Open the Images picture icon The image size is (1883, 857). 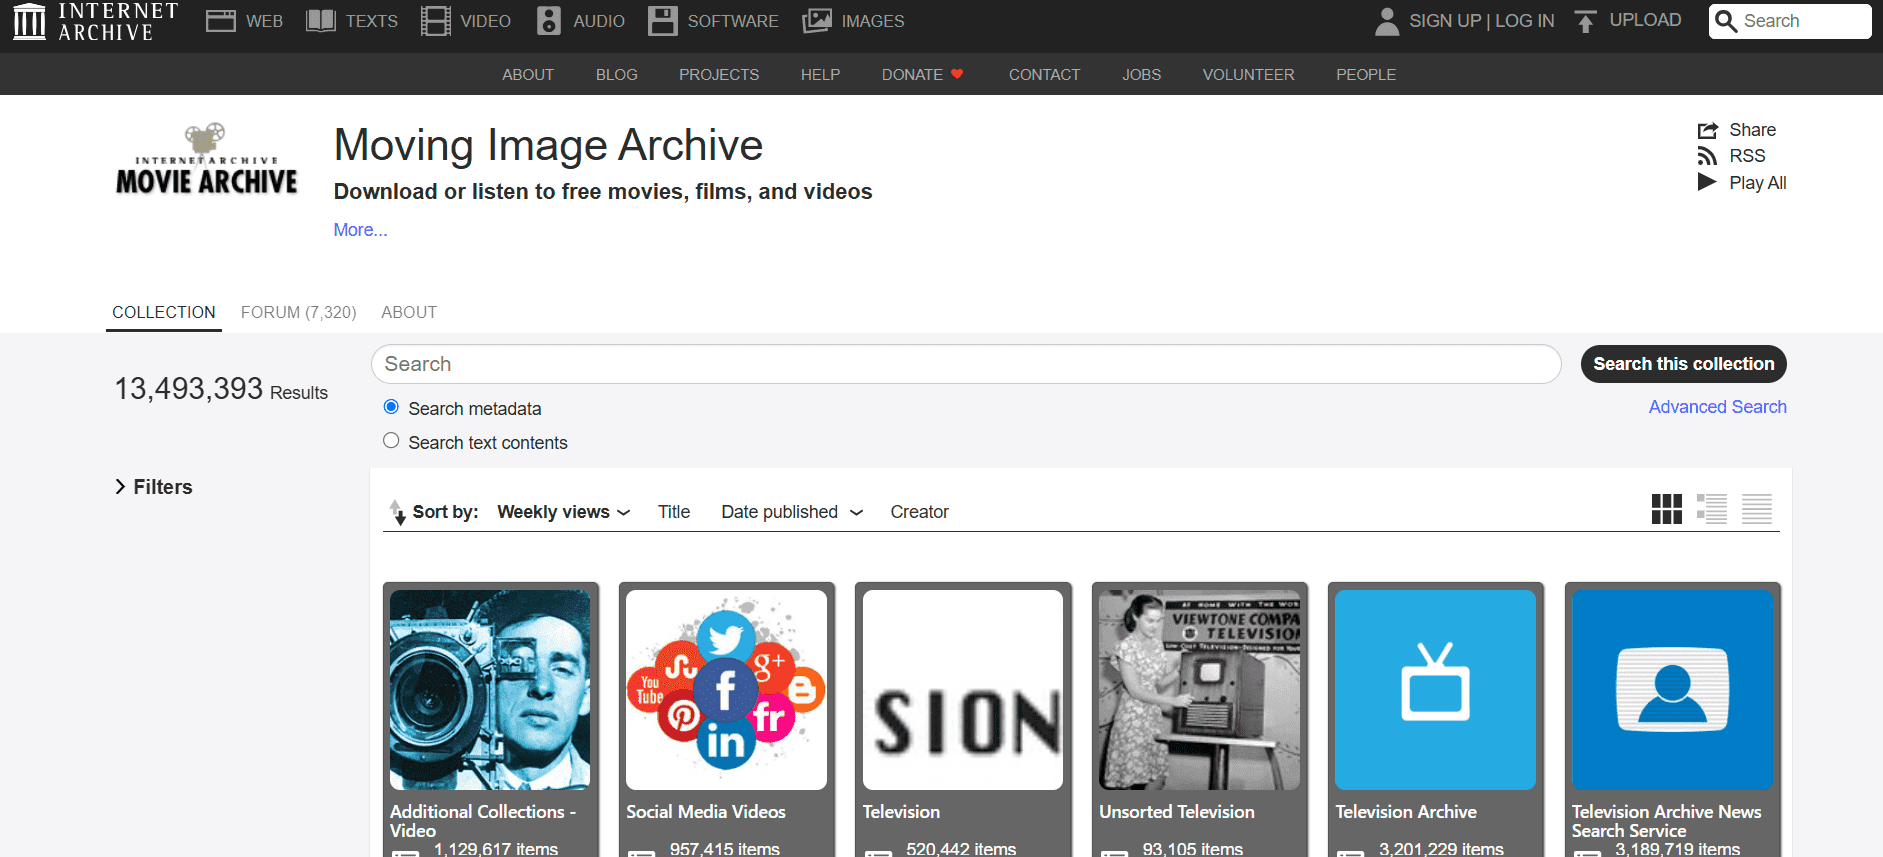click(x=817, y=21)
